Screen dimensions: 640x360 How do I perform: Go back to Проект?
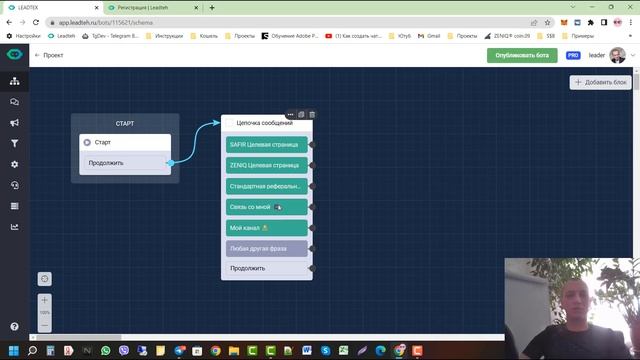(49, 55)
